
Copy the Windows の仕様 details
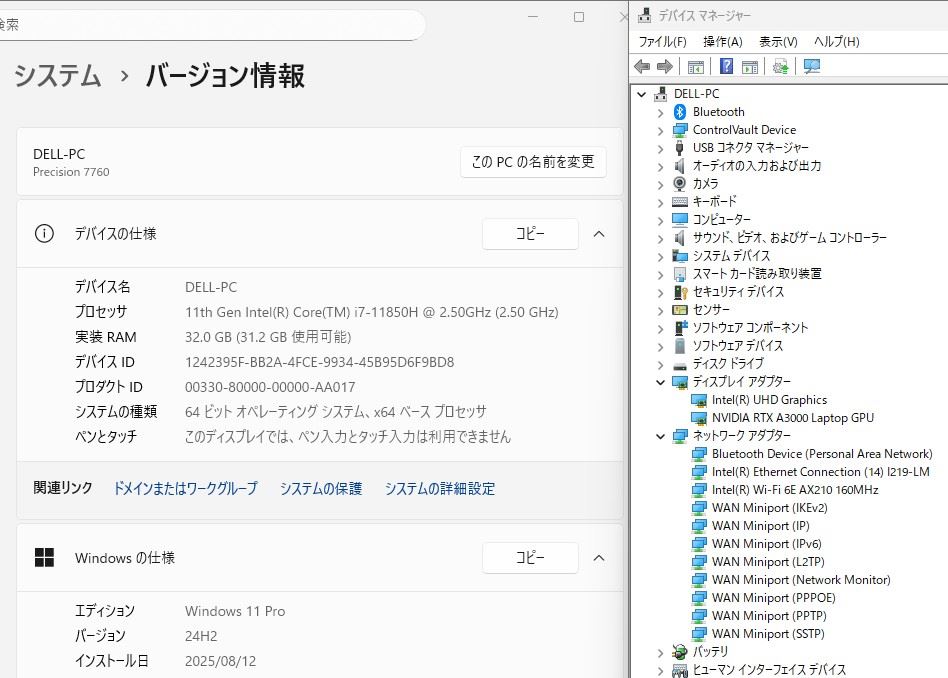530,558
